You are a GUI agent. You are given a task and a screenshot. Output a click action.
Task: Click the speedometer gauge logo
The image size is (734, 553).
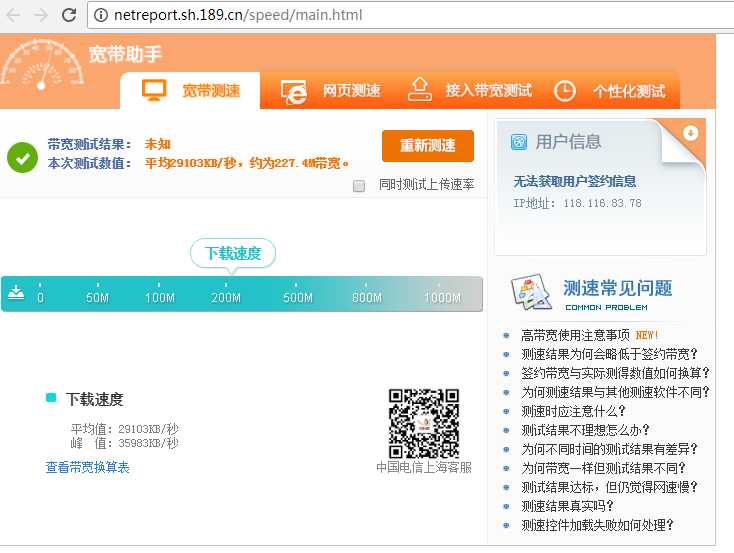[42, 64]
